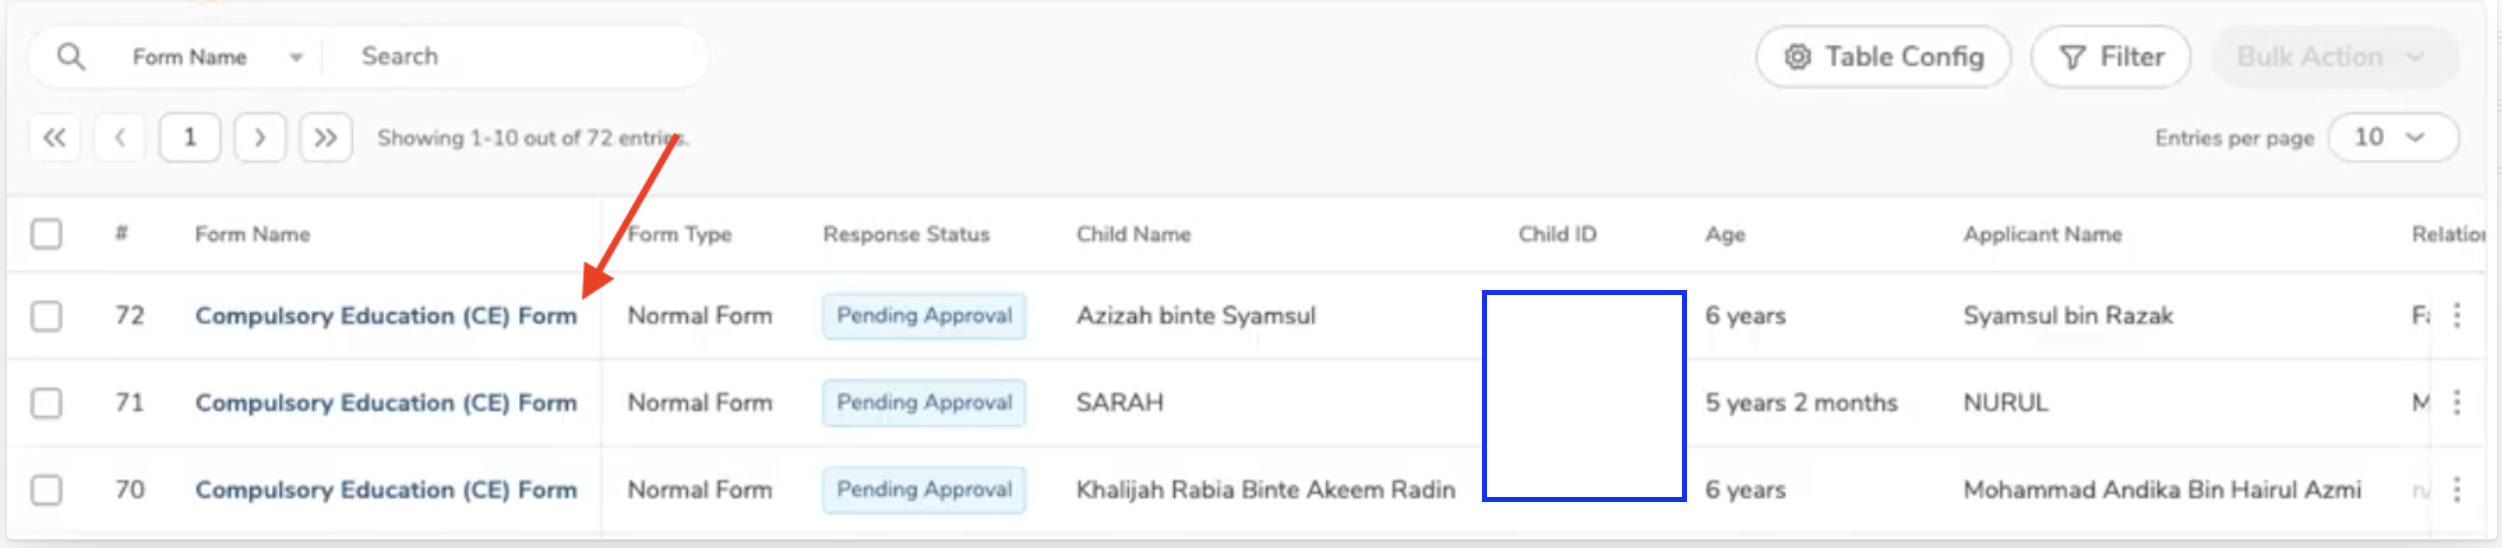Screen dimensions: 2502x548
Task: Go to next page of entries
Action: 260,138
